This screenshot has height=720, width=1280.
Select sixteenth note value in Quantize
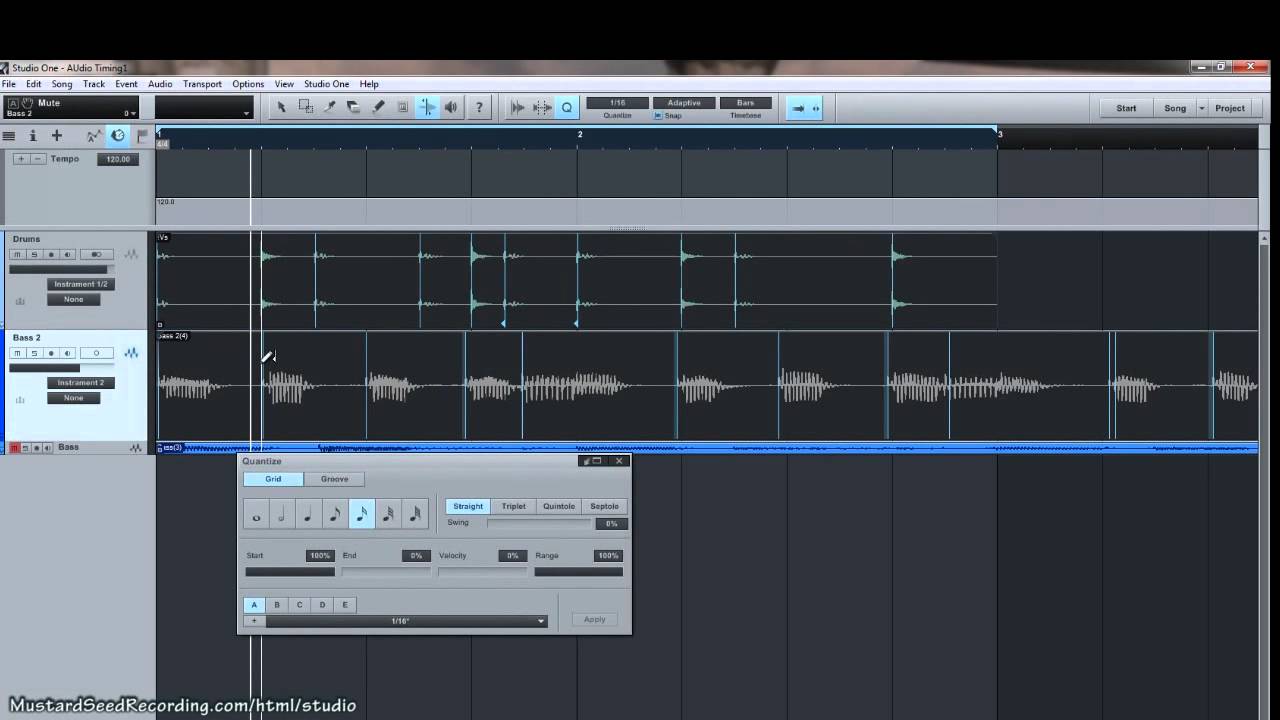coord(362,514)
